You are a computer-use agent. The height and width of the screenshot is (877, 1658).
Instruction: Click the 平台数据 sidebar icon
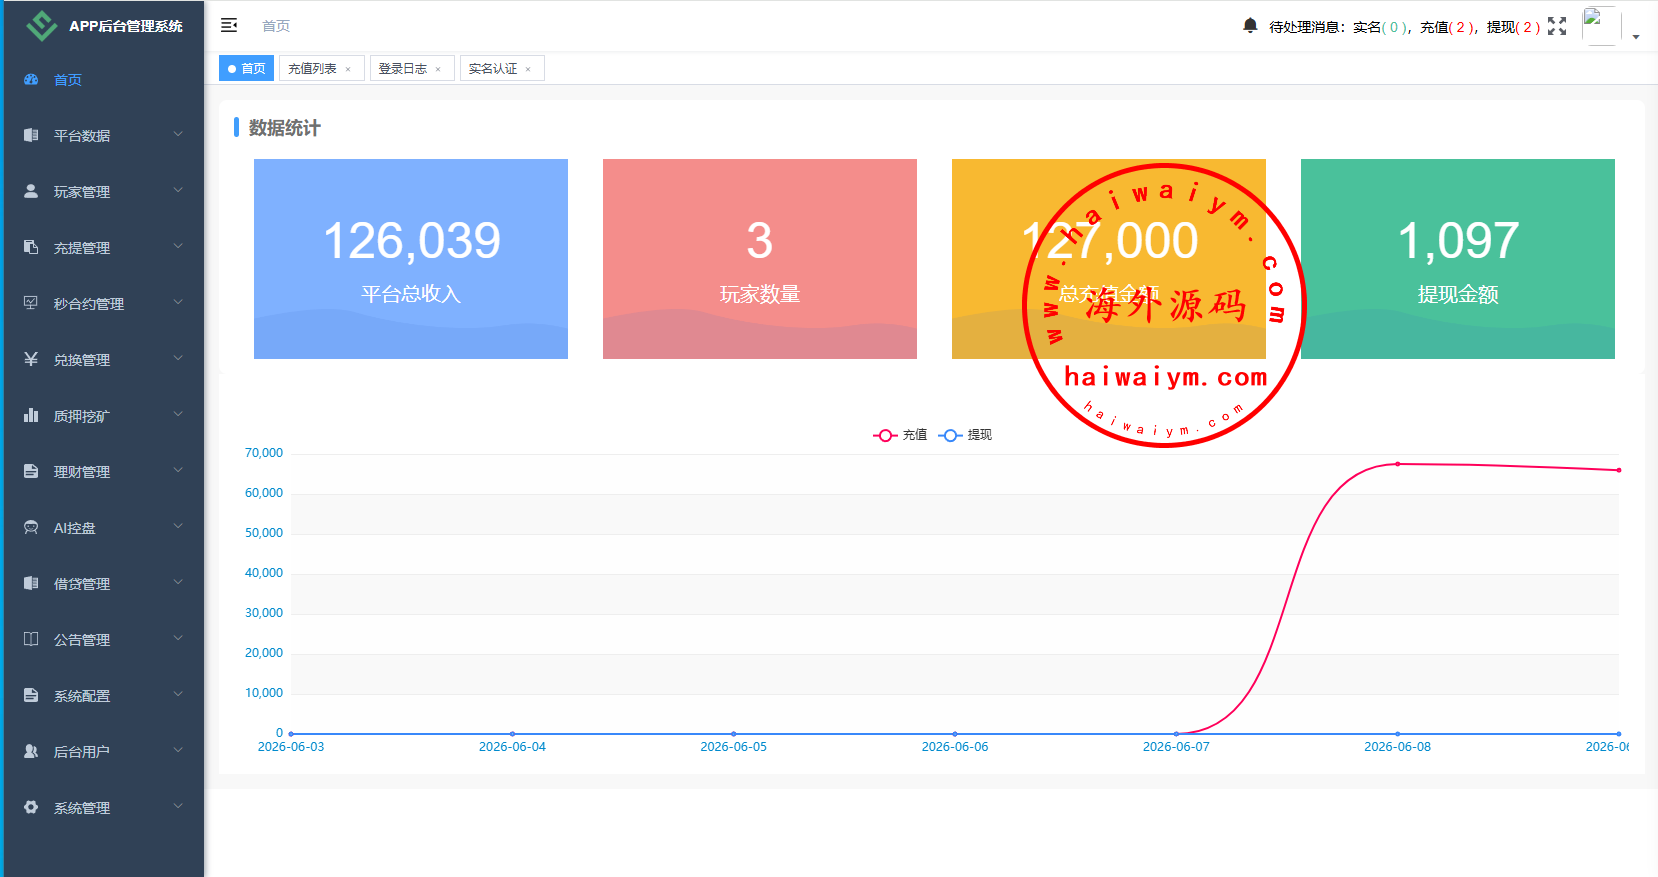click(31, 135)
